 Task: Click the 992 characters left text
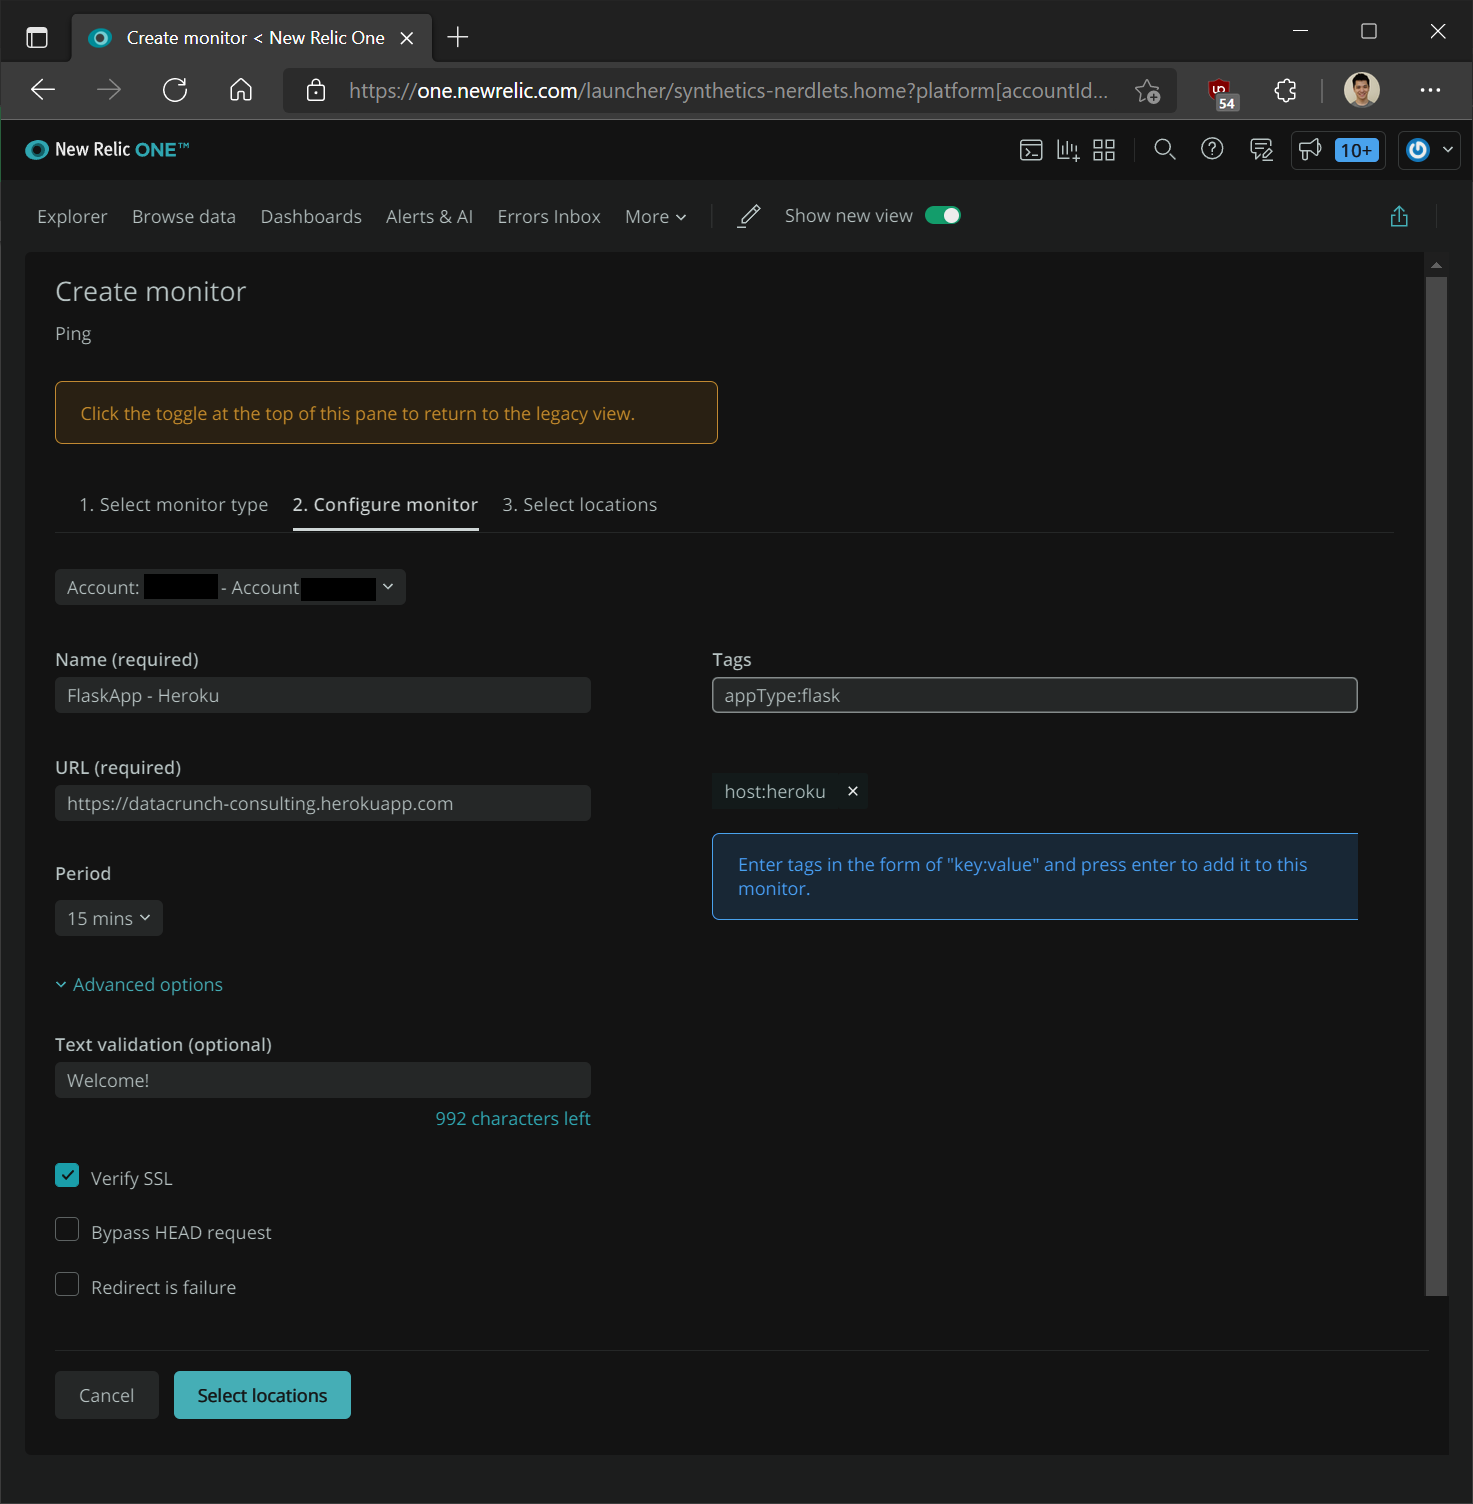tap(513, 1118)
